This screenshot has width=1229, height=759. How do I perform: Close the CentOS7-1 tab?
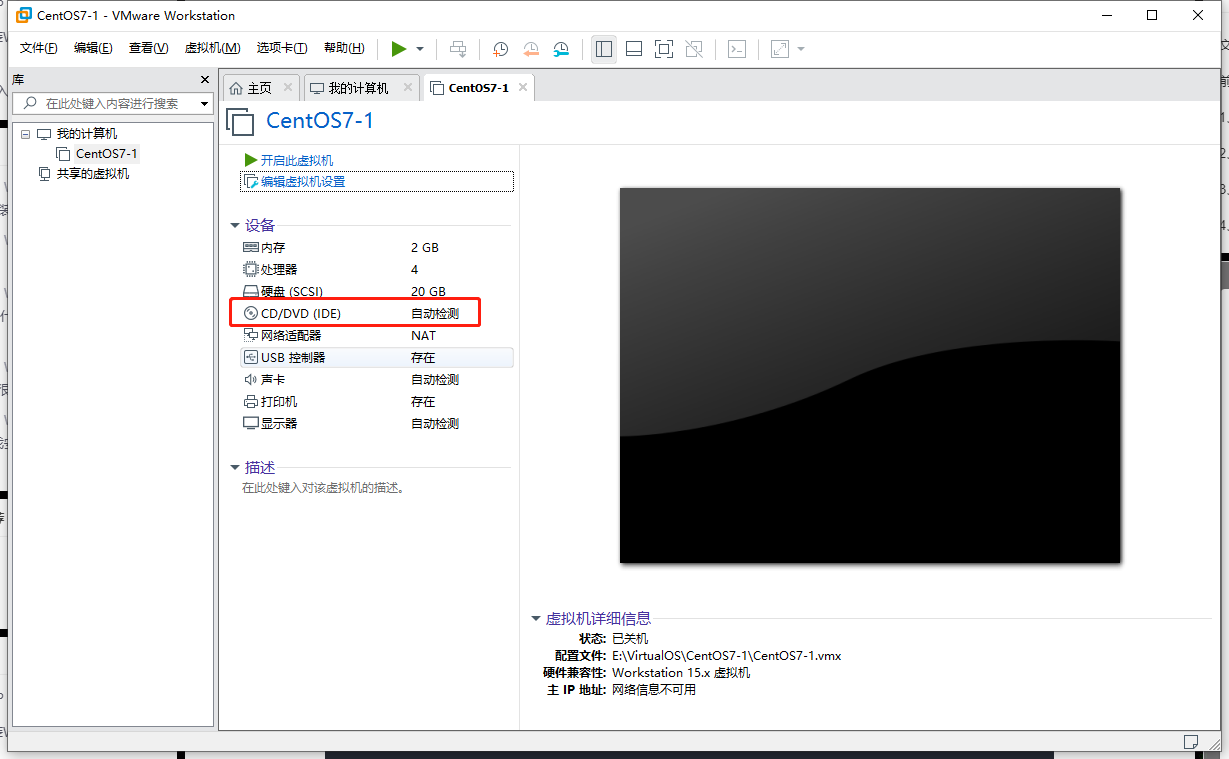(522, 87)
